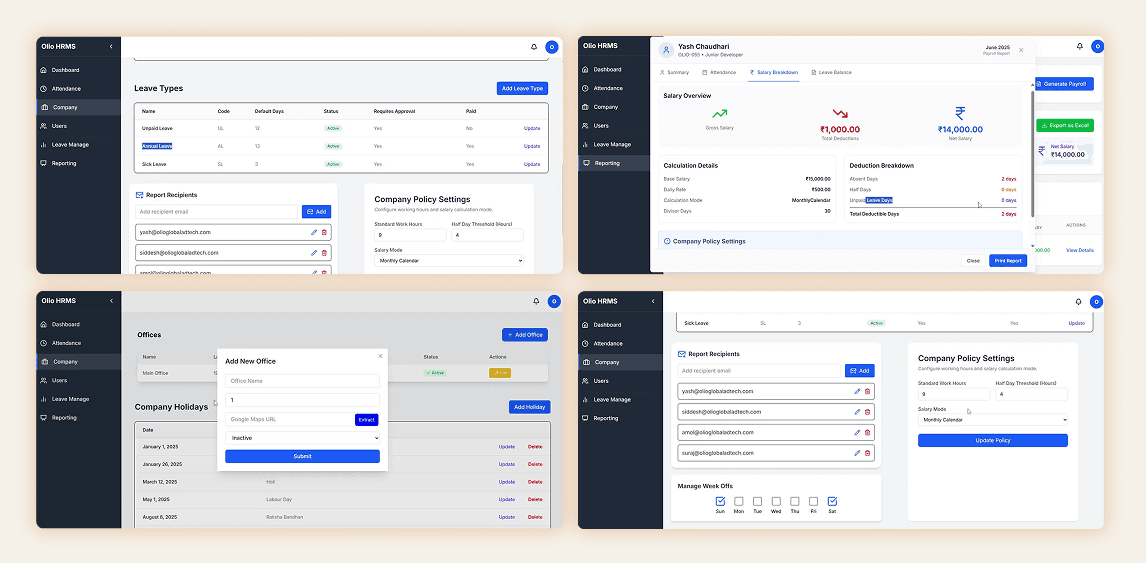
Task: Open the Salary Mode dropdown above Update Policy
Action: coord(992,420)
